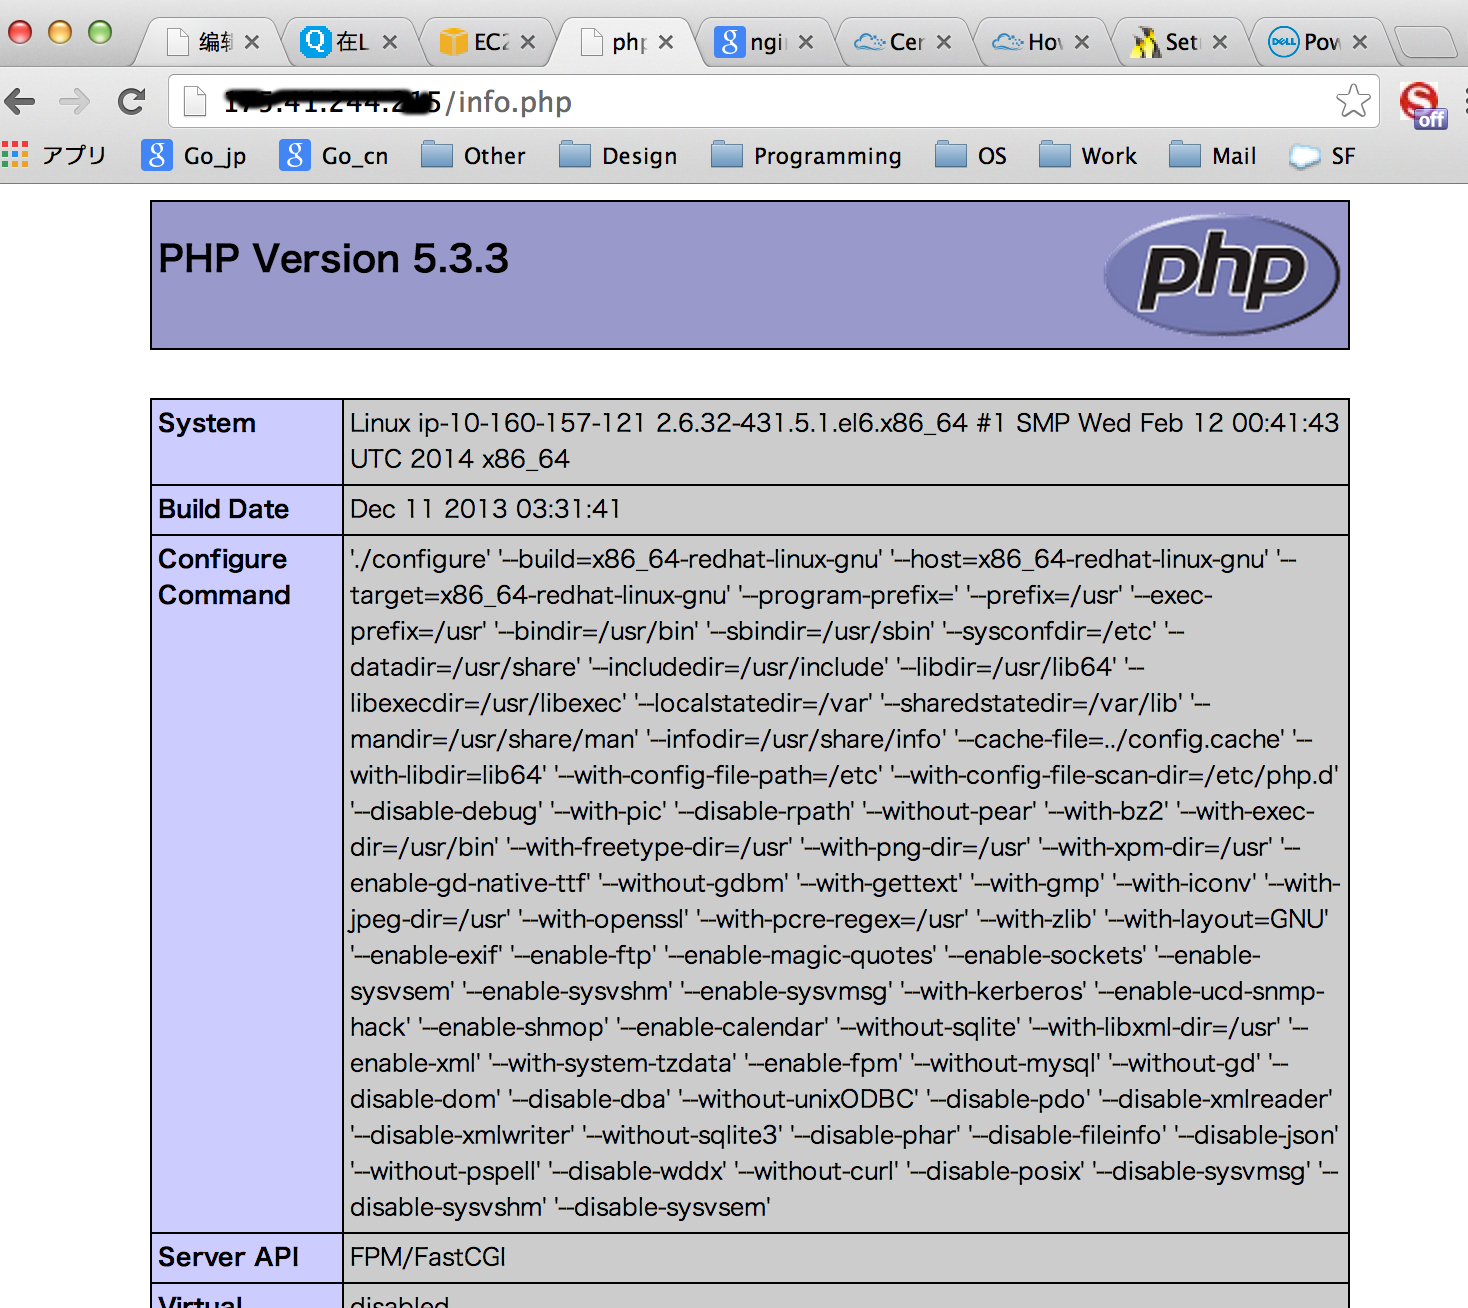Viewport: 1468px width, 1308px height.
Task: Bookmark this page with the star icon
Action: tap(1353, 101)
